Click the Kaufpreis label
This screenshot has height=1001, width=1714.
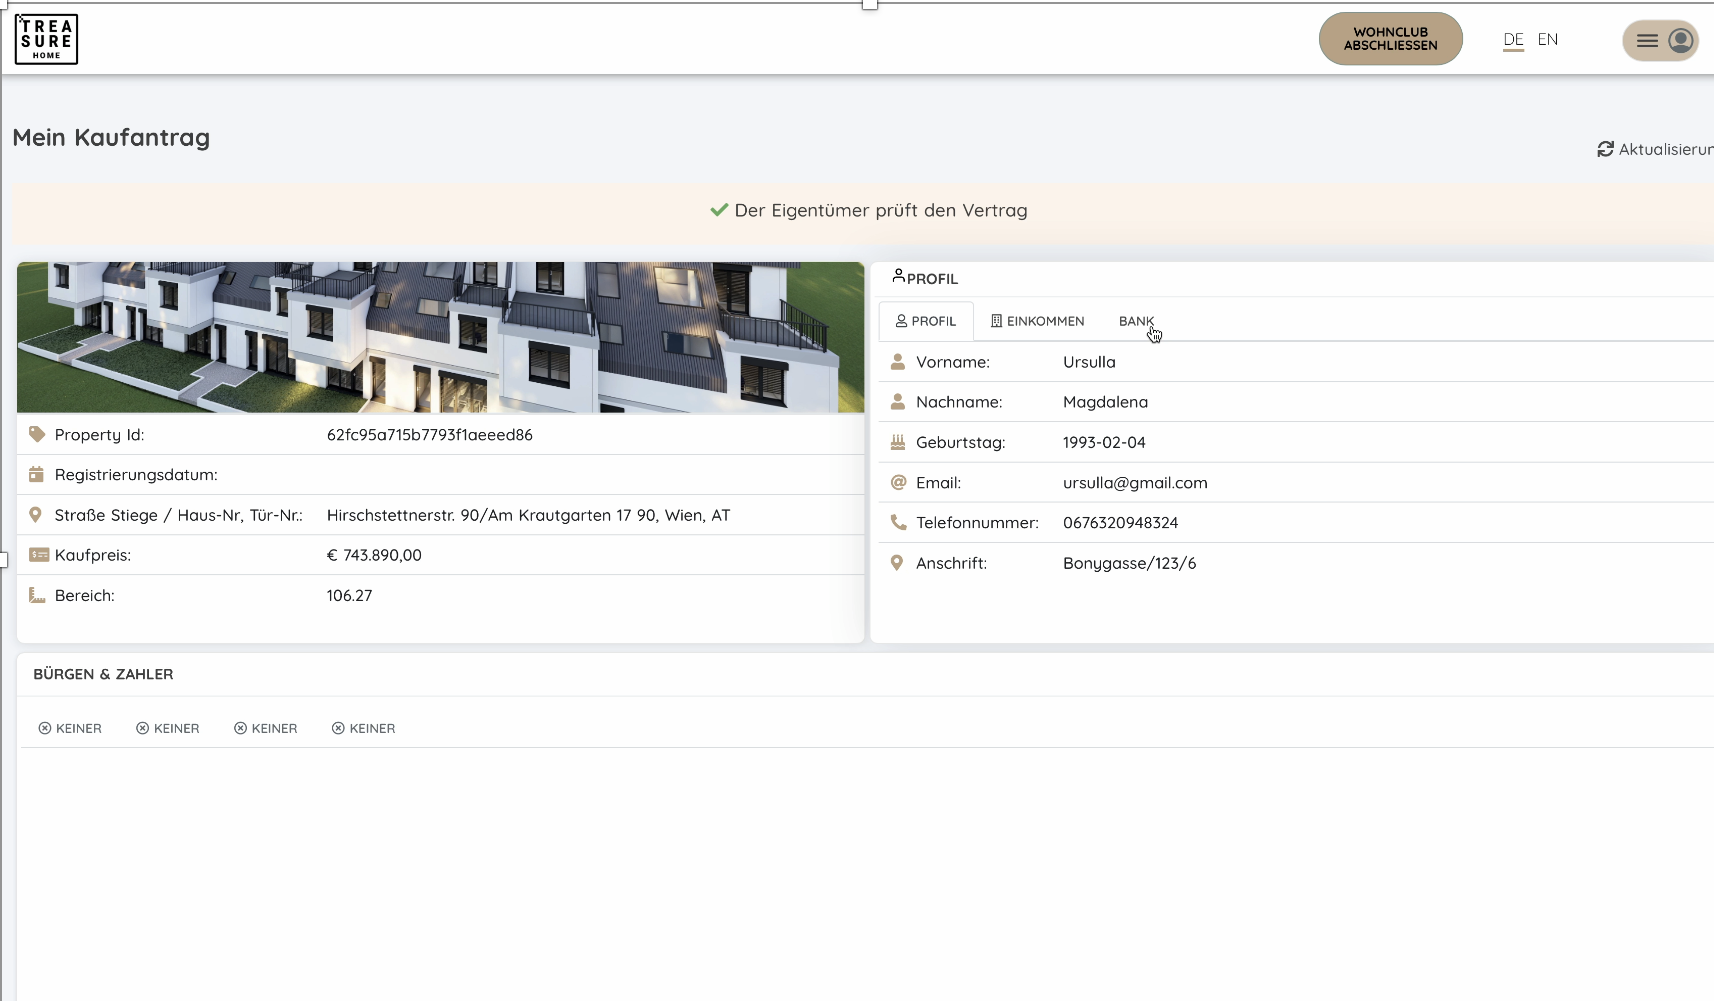coord(93,555)
